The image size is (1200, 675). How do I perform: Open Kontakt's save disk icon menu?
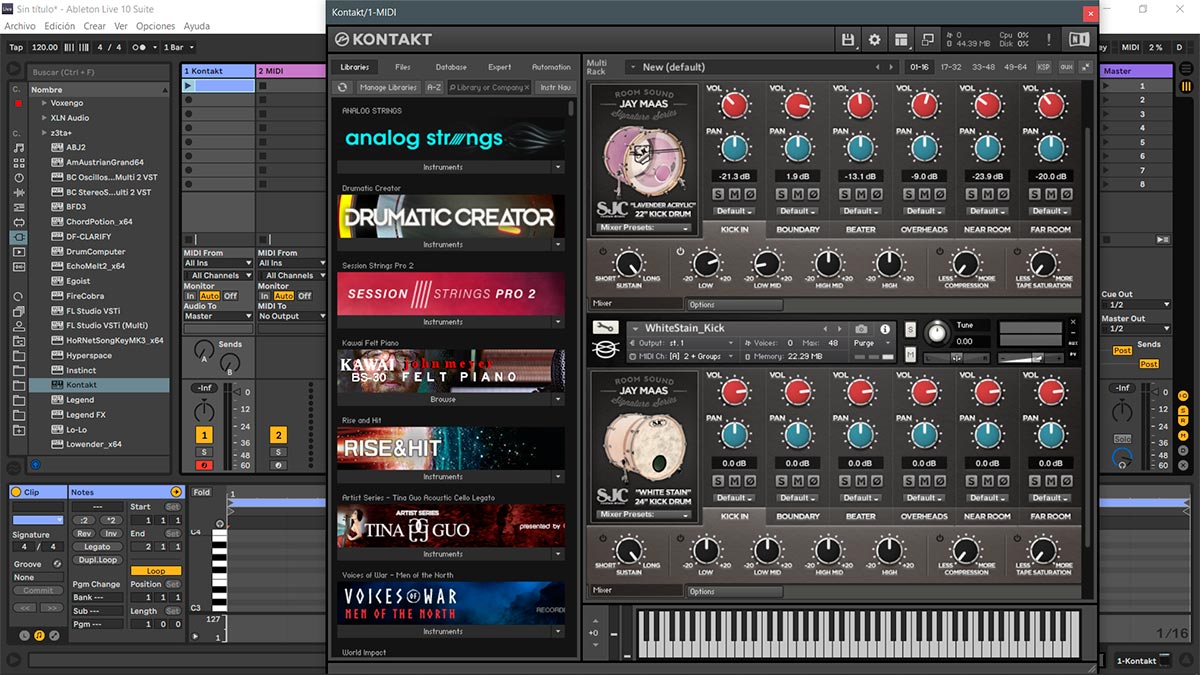point(848,39)
